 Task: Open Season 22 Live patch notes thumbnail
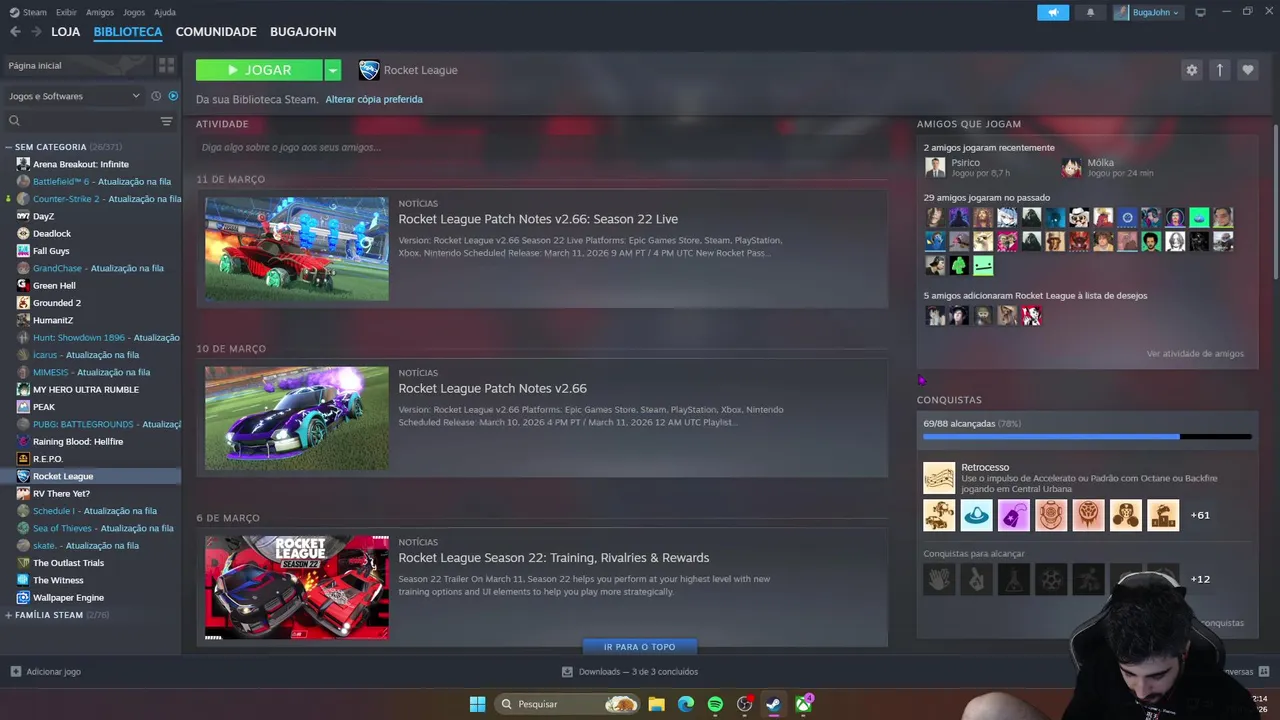click(297, 249)
